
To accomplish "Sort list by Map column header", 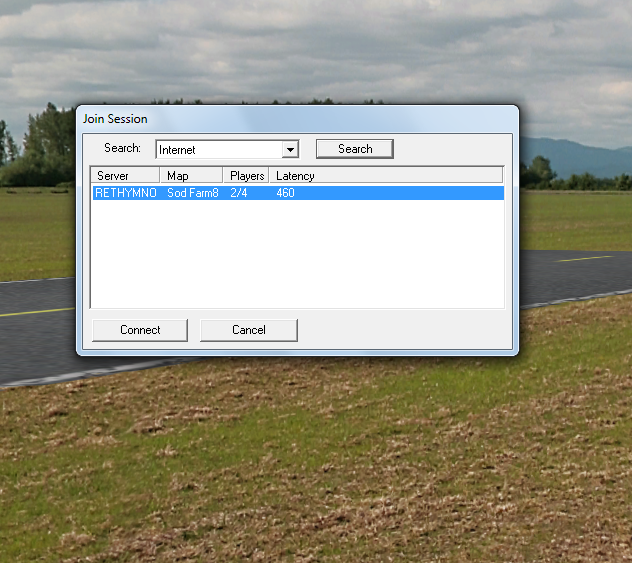I will click(x=191, y=176).
